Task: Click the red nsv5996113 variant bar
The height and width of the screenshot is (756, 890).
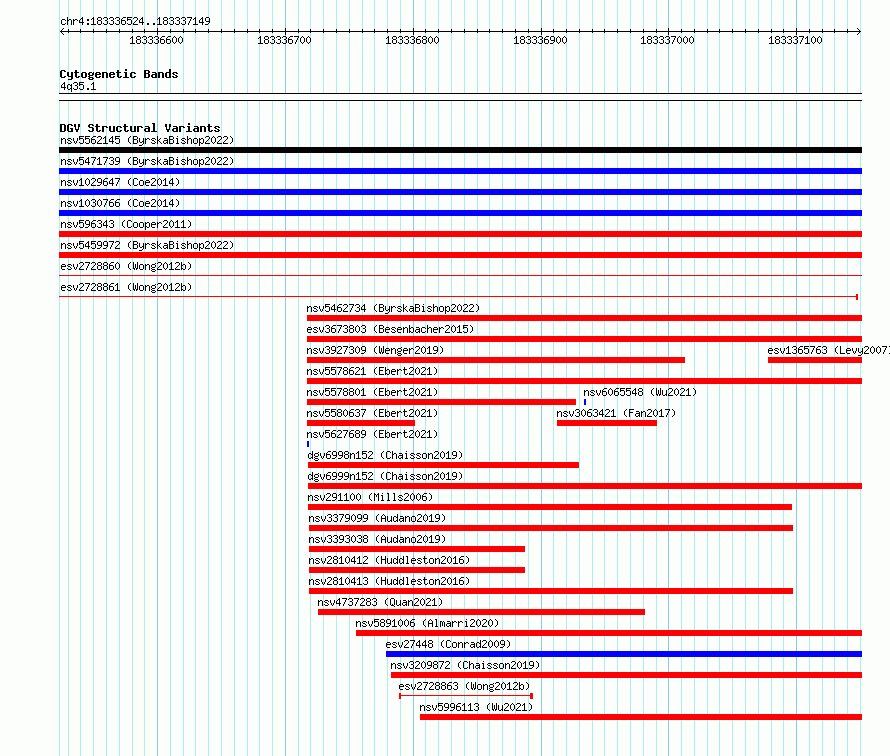Action: (x=641, y=717)
